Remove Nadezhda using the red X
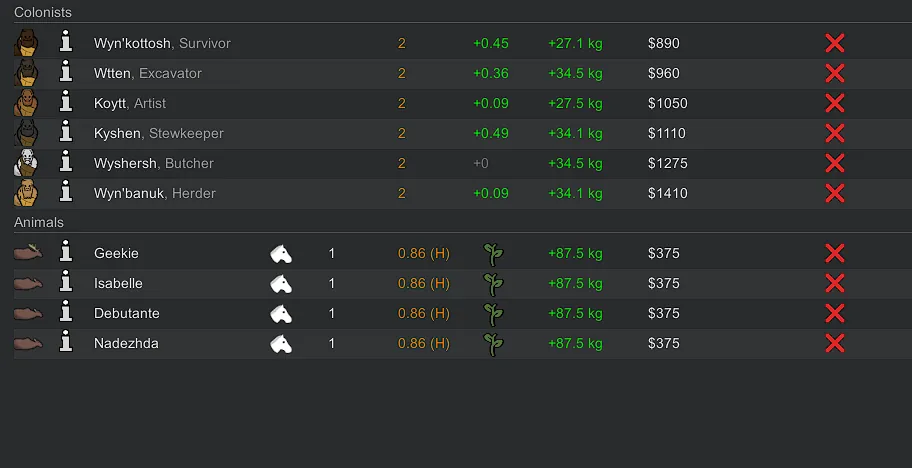 (835, 343)
